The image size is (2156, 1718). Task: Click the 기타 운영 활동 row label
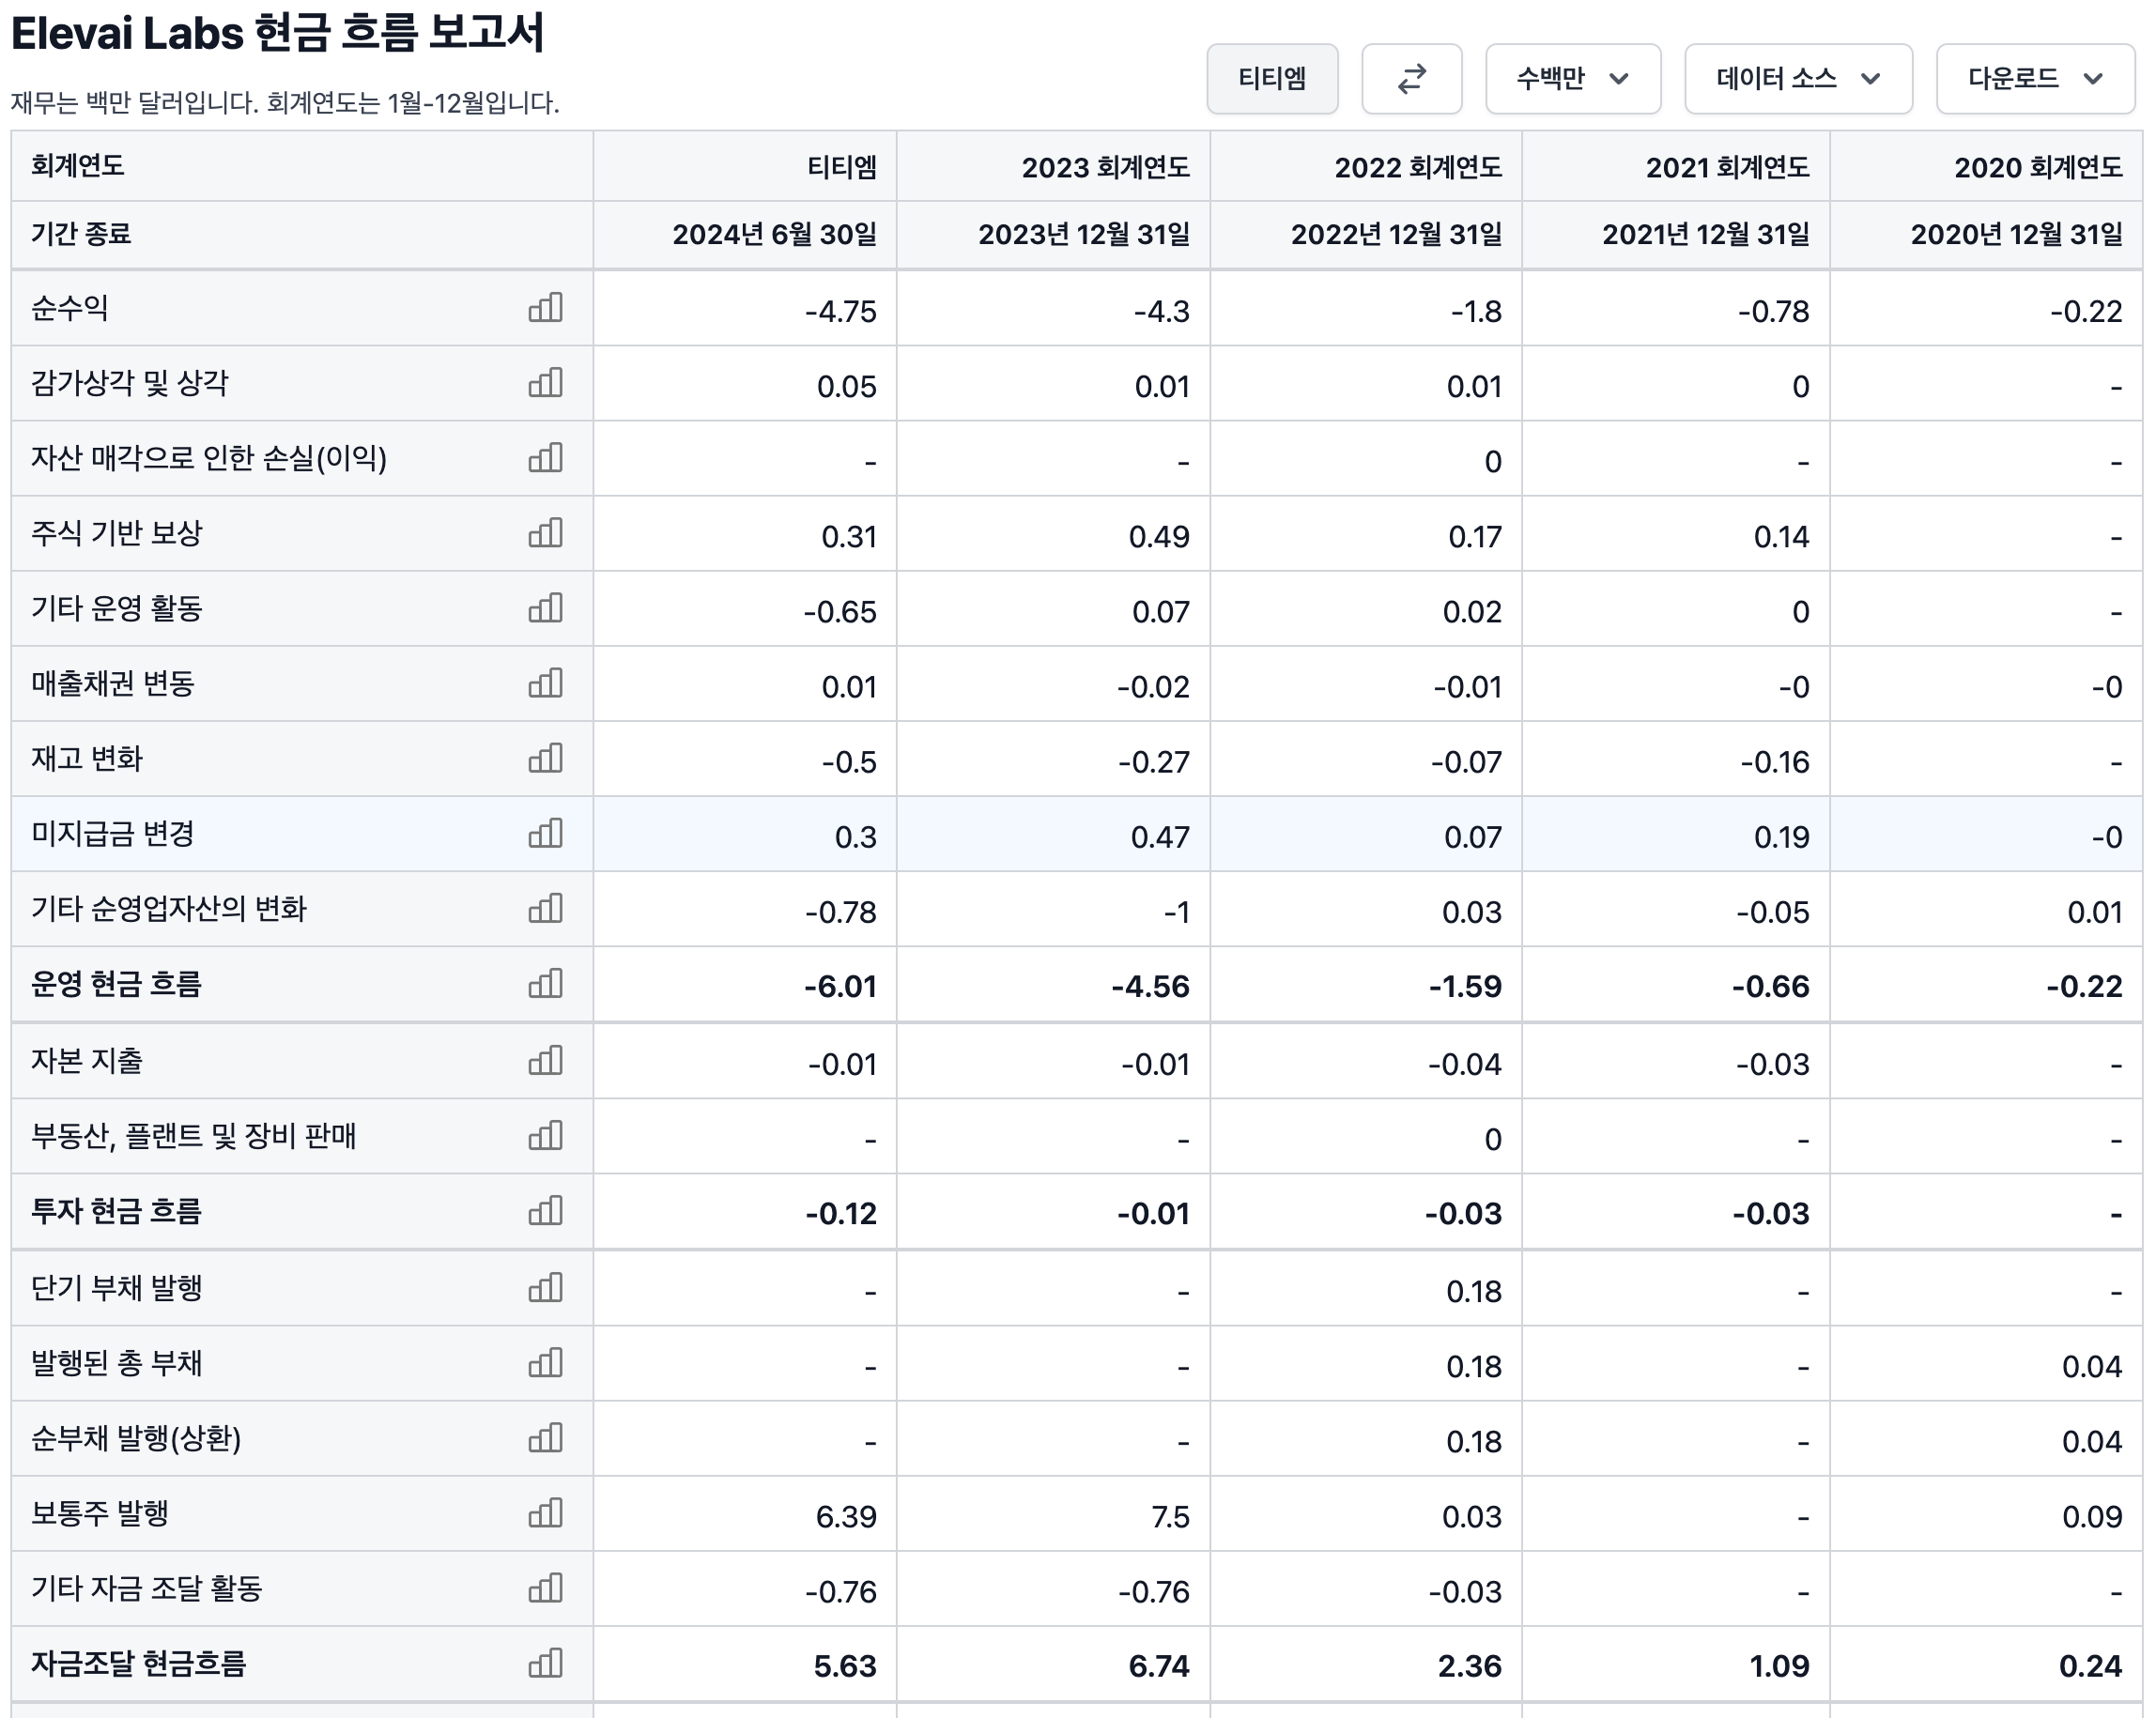click(x=117, y=609)
